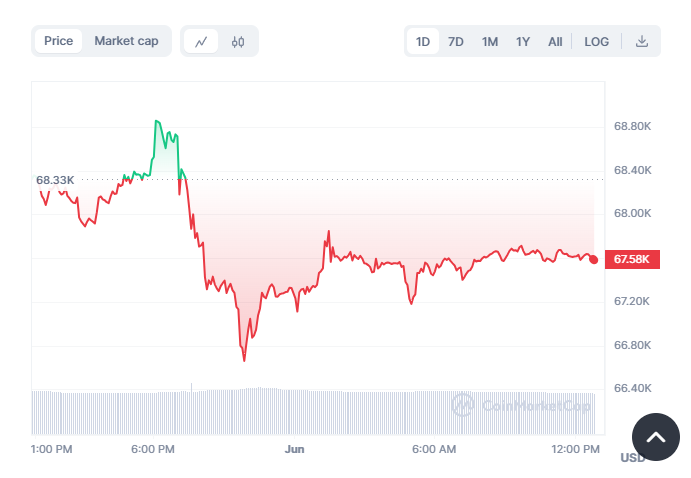Image resolution: width=691 pixels, height=478 pixels.
Task: Show All time price history
Action: [x=555, y=41]
